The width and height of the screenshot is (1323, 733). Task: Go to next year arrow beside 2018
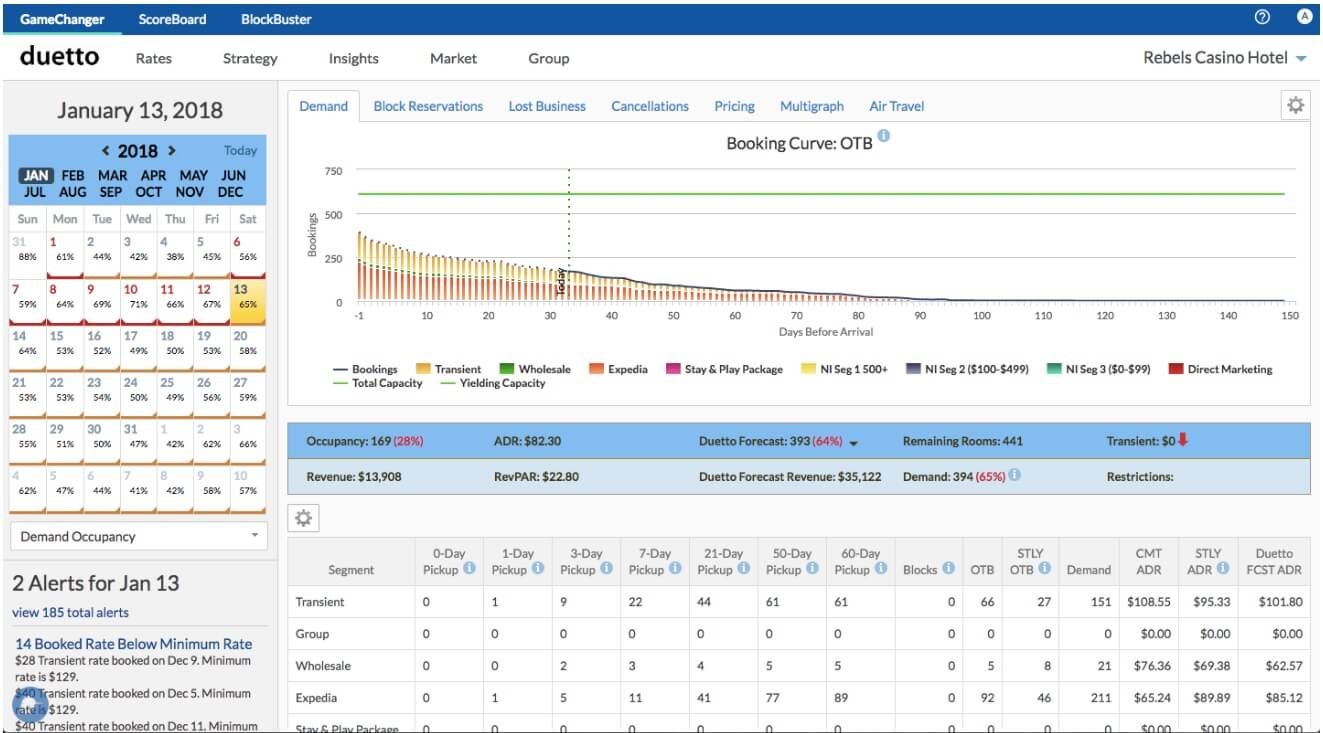[x=171, y=151]
